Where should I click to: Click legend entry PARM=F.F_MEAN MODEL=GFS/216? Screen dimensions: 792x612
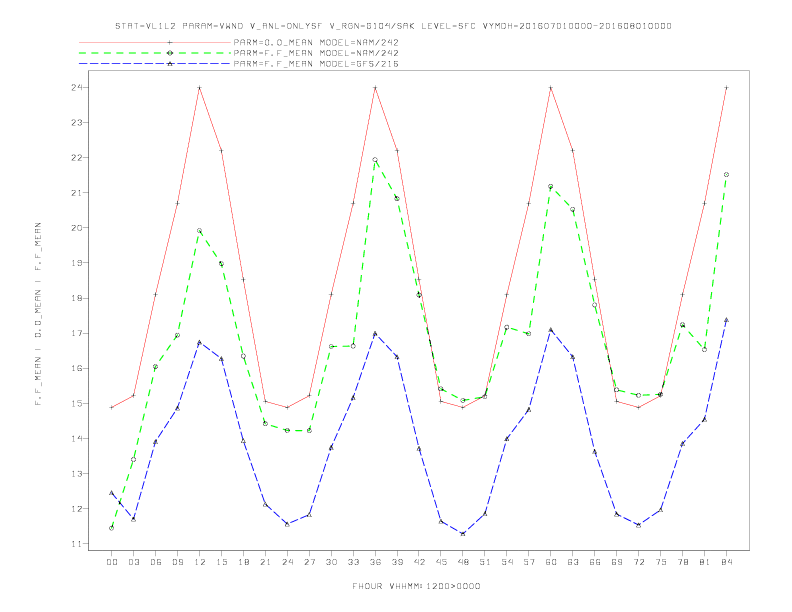[316, 64]
